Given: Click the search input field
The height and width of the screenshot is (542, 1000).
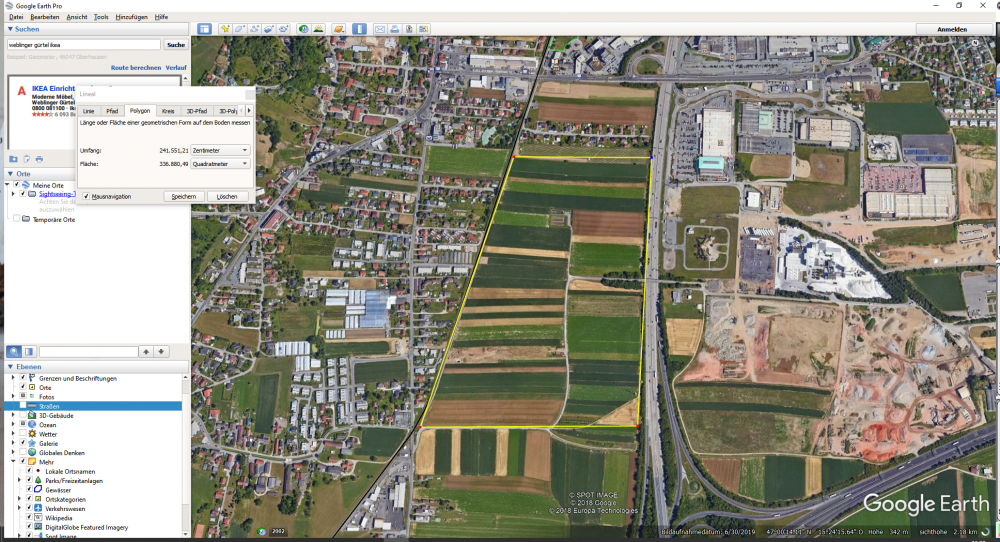Looking at the screenshot, I should point(83,45).
